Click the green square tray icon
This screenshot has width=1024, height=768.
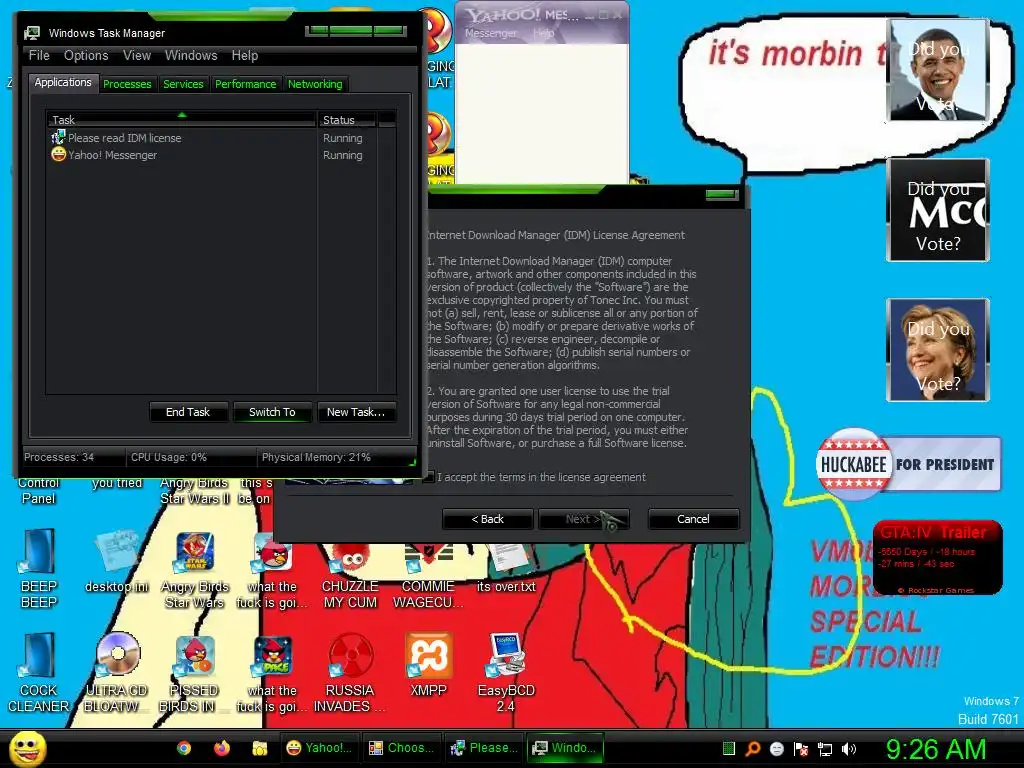click(729, 748)
